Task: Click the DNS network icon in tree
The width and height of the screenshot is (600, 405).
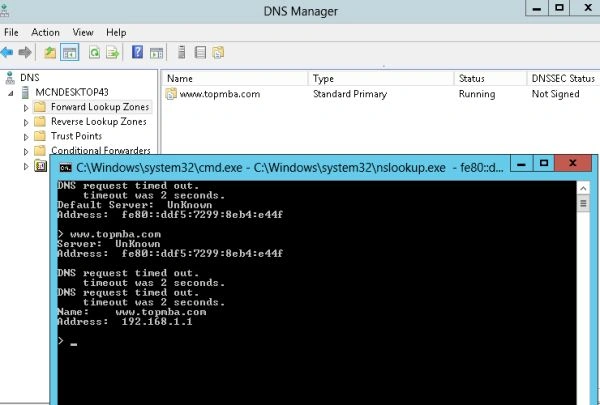Action: [10, 78]
